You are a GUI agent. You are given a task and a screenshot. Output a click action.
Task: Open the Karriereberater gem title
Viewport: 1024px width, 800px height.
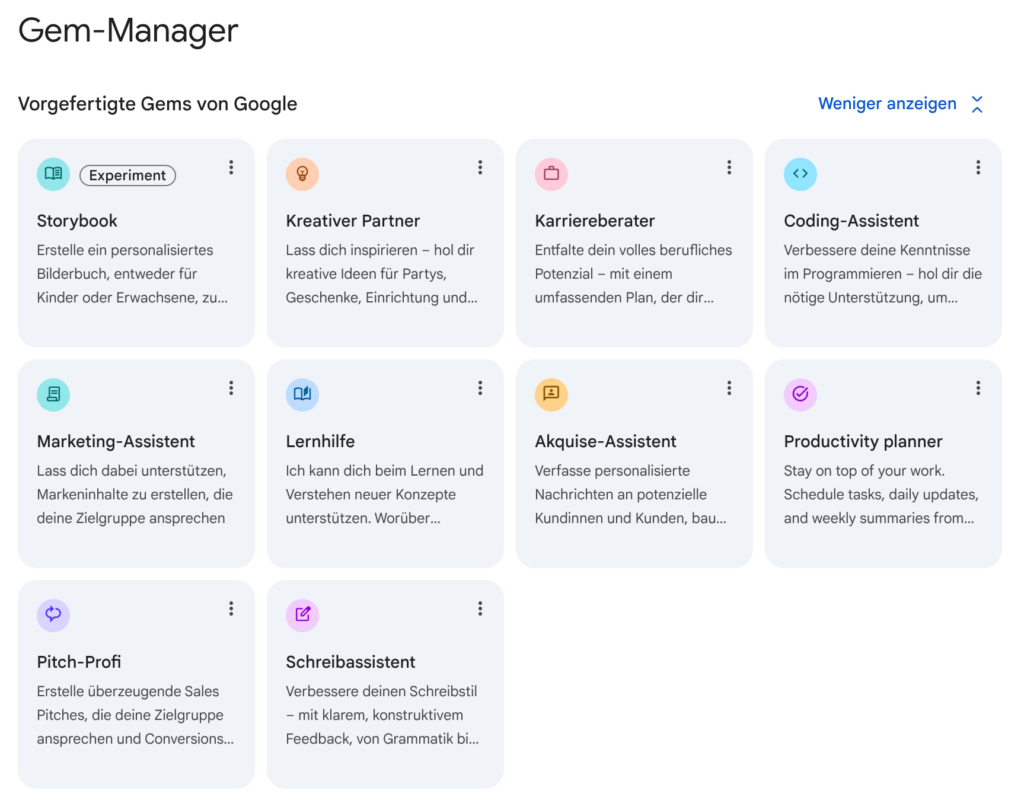594,221
